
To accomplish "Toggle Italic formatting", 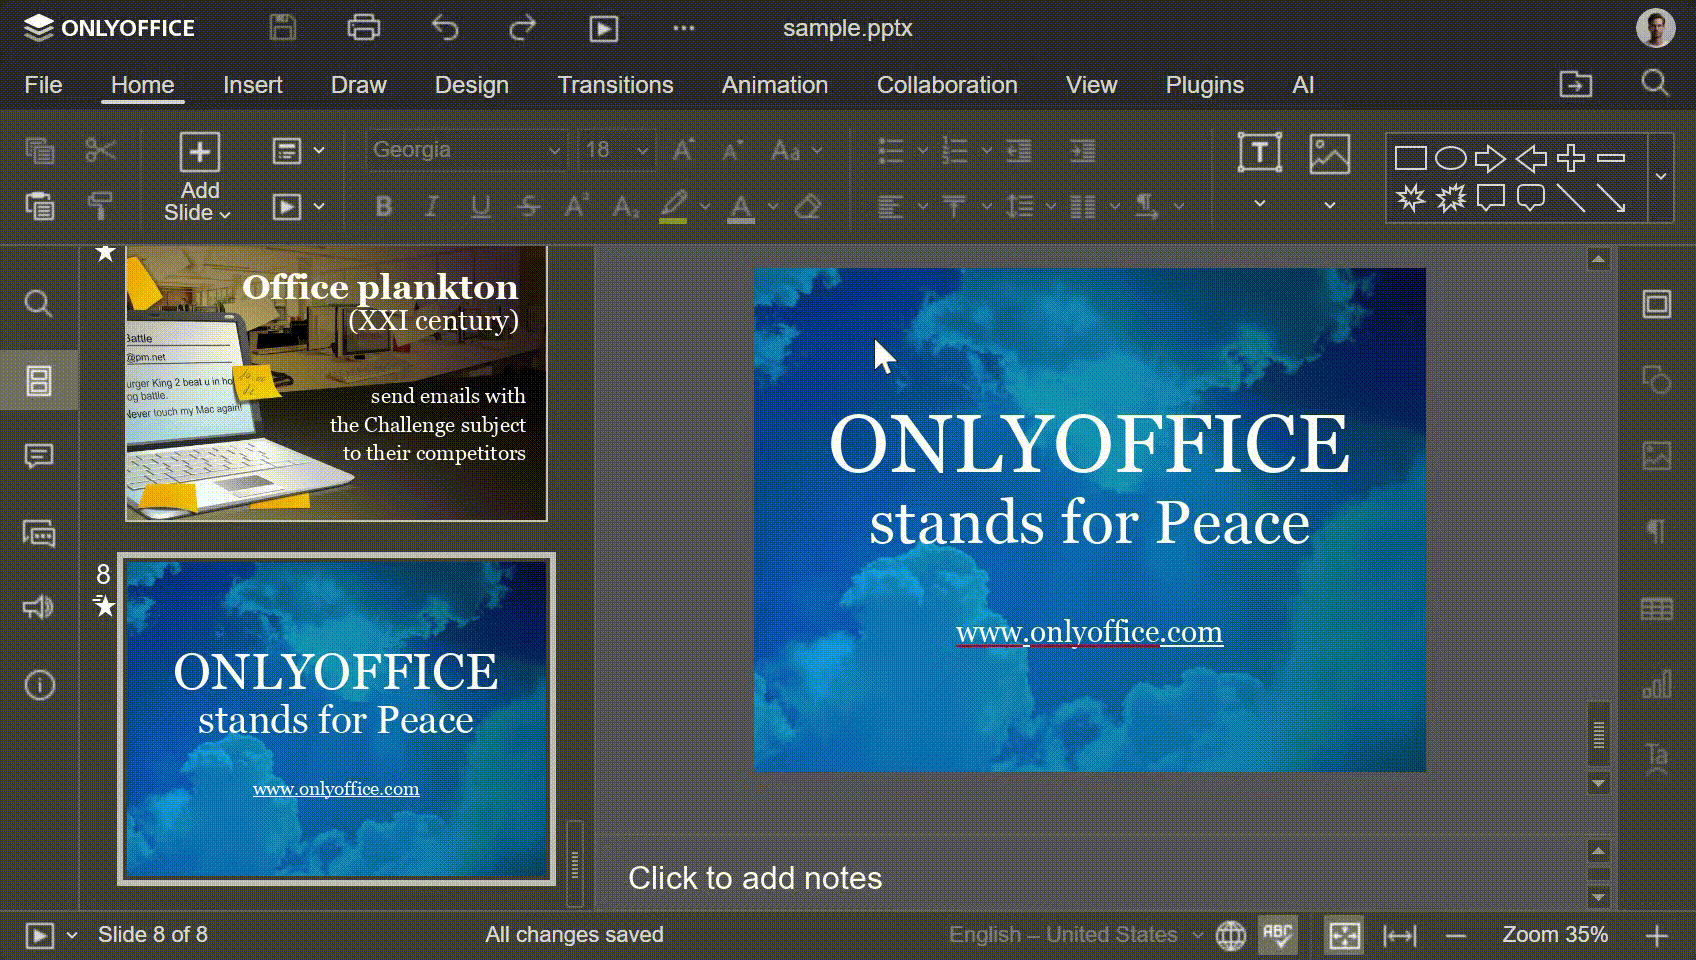I will [x=432, y=207].
